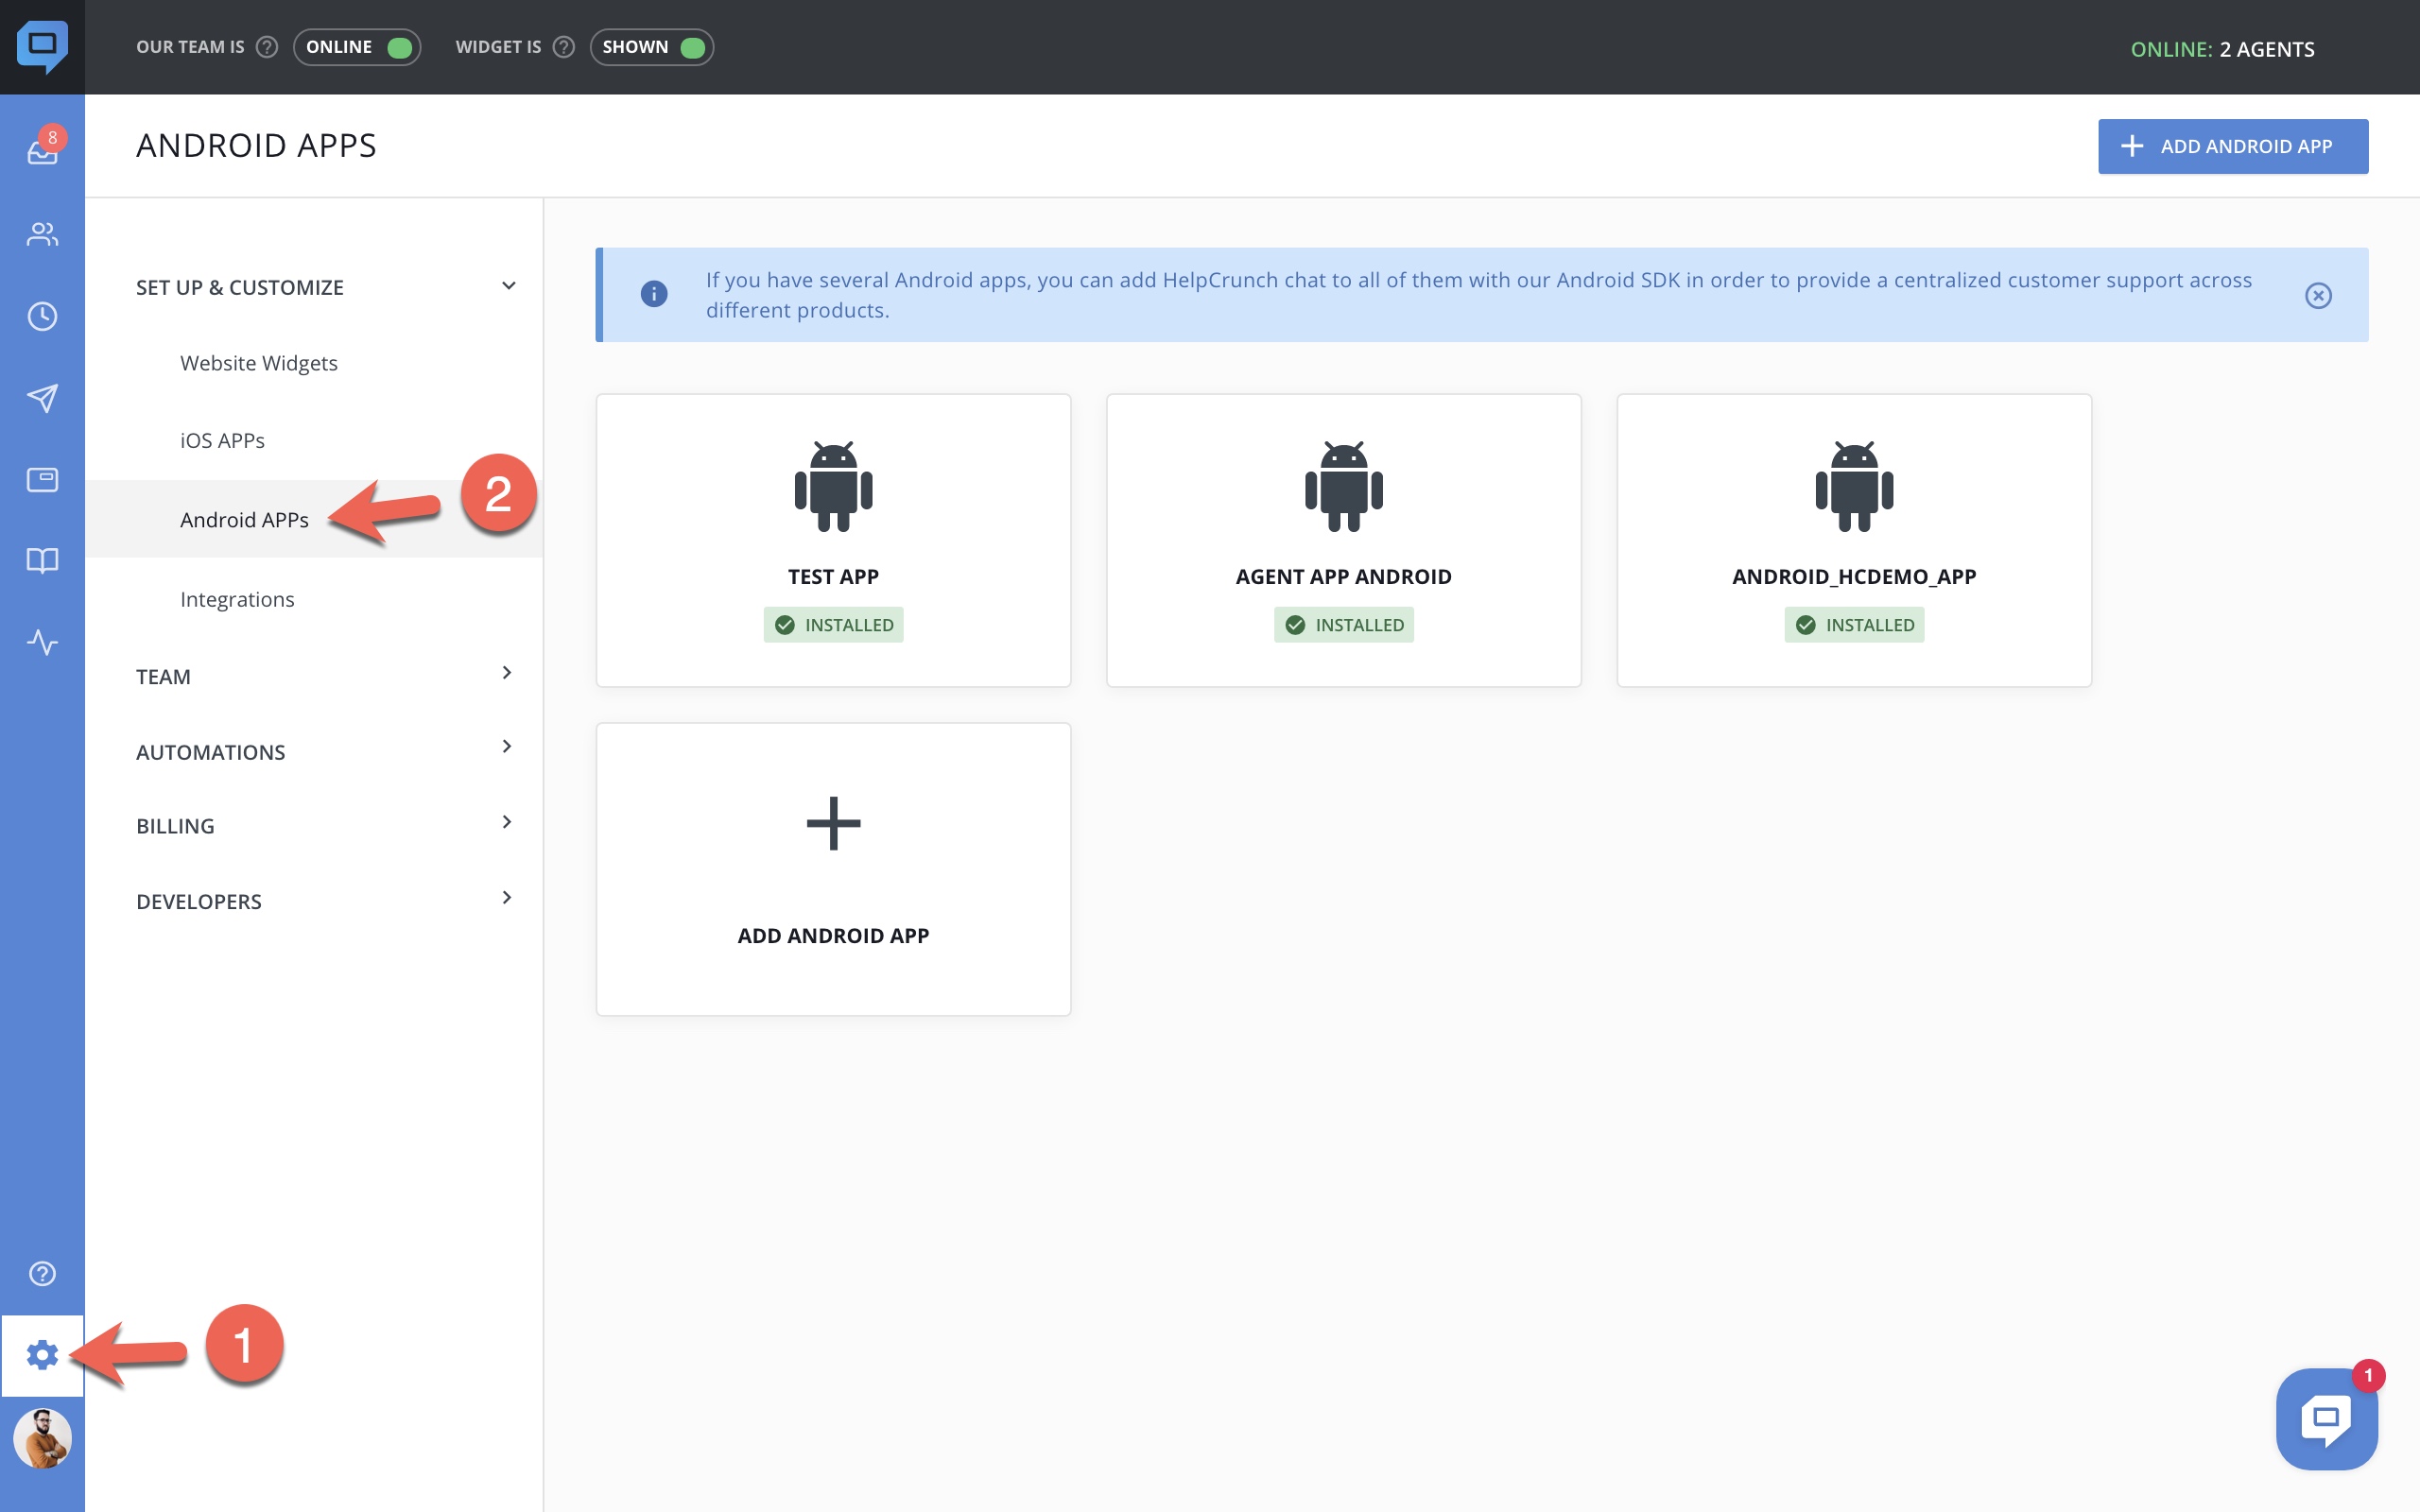Click the clock history sidebar icon
This screenshot has width=2420, height=1512.
(42, 316)
